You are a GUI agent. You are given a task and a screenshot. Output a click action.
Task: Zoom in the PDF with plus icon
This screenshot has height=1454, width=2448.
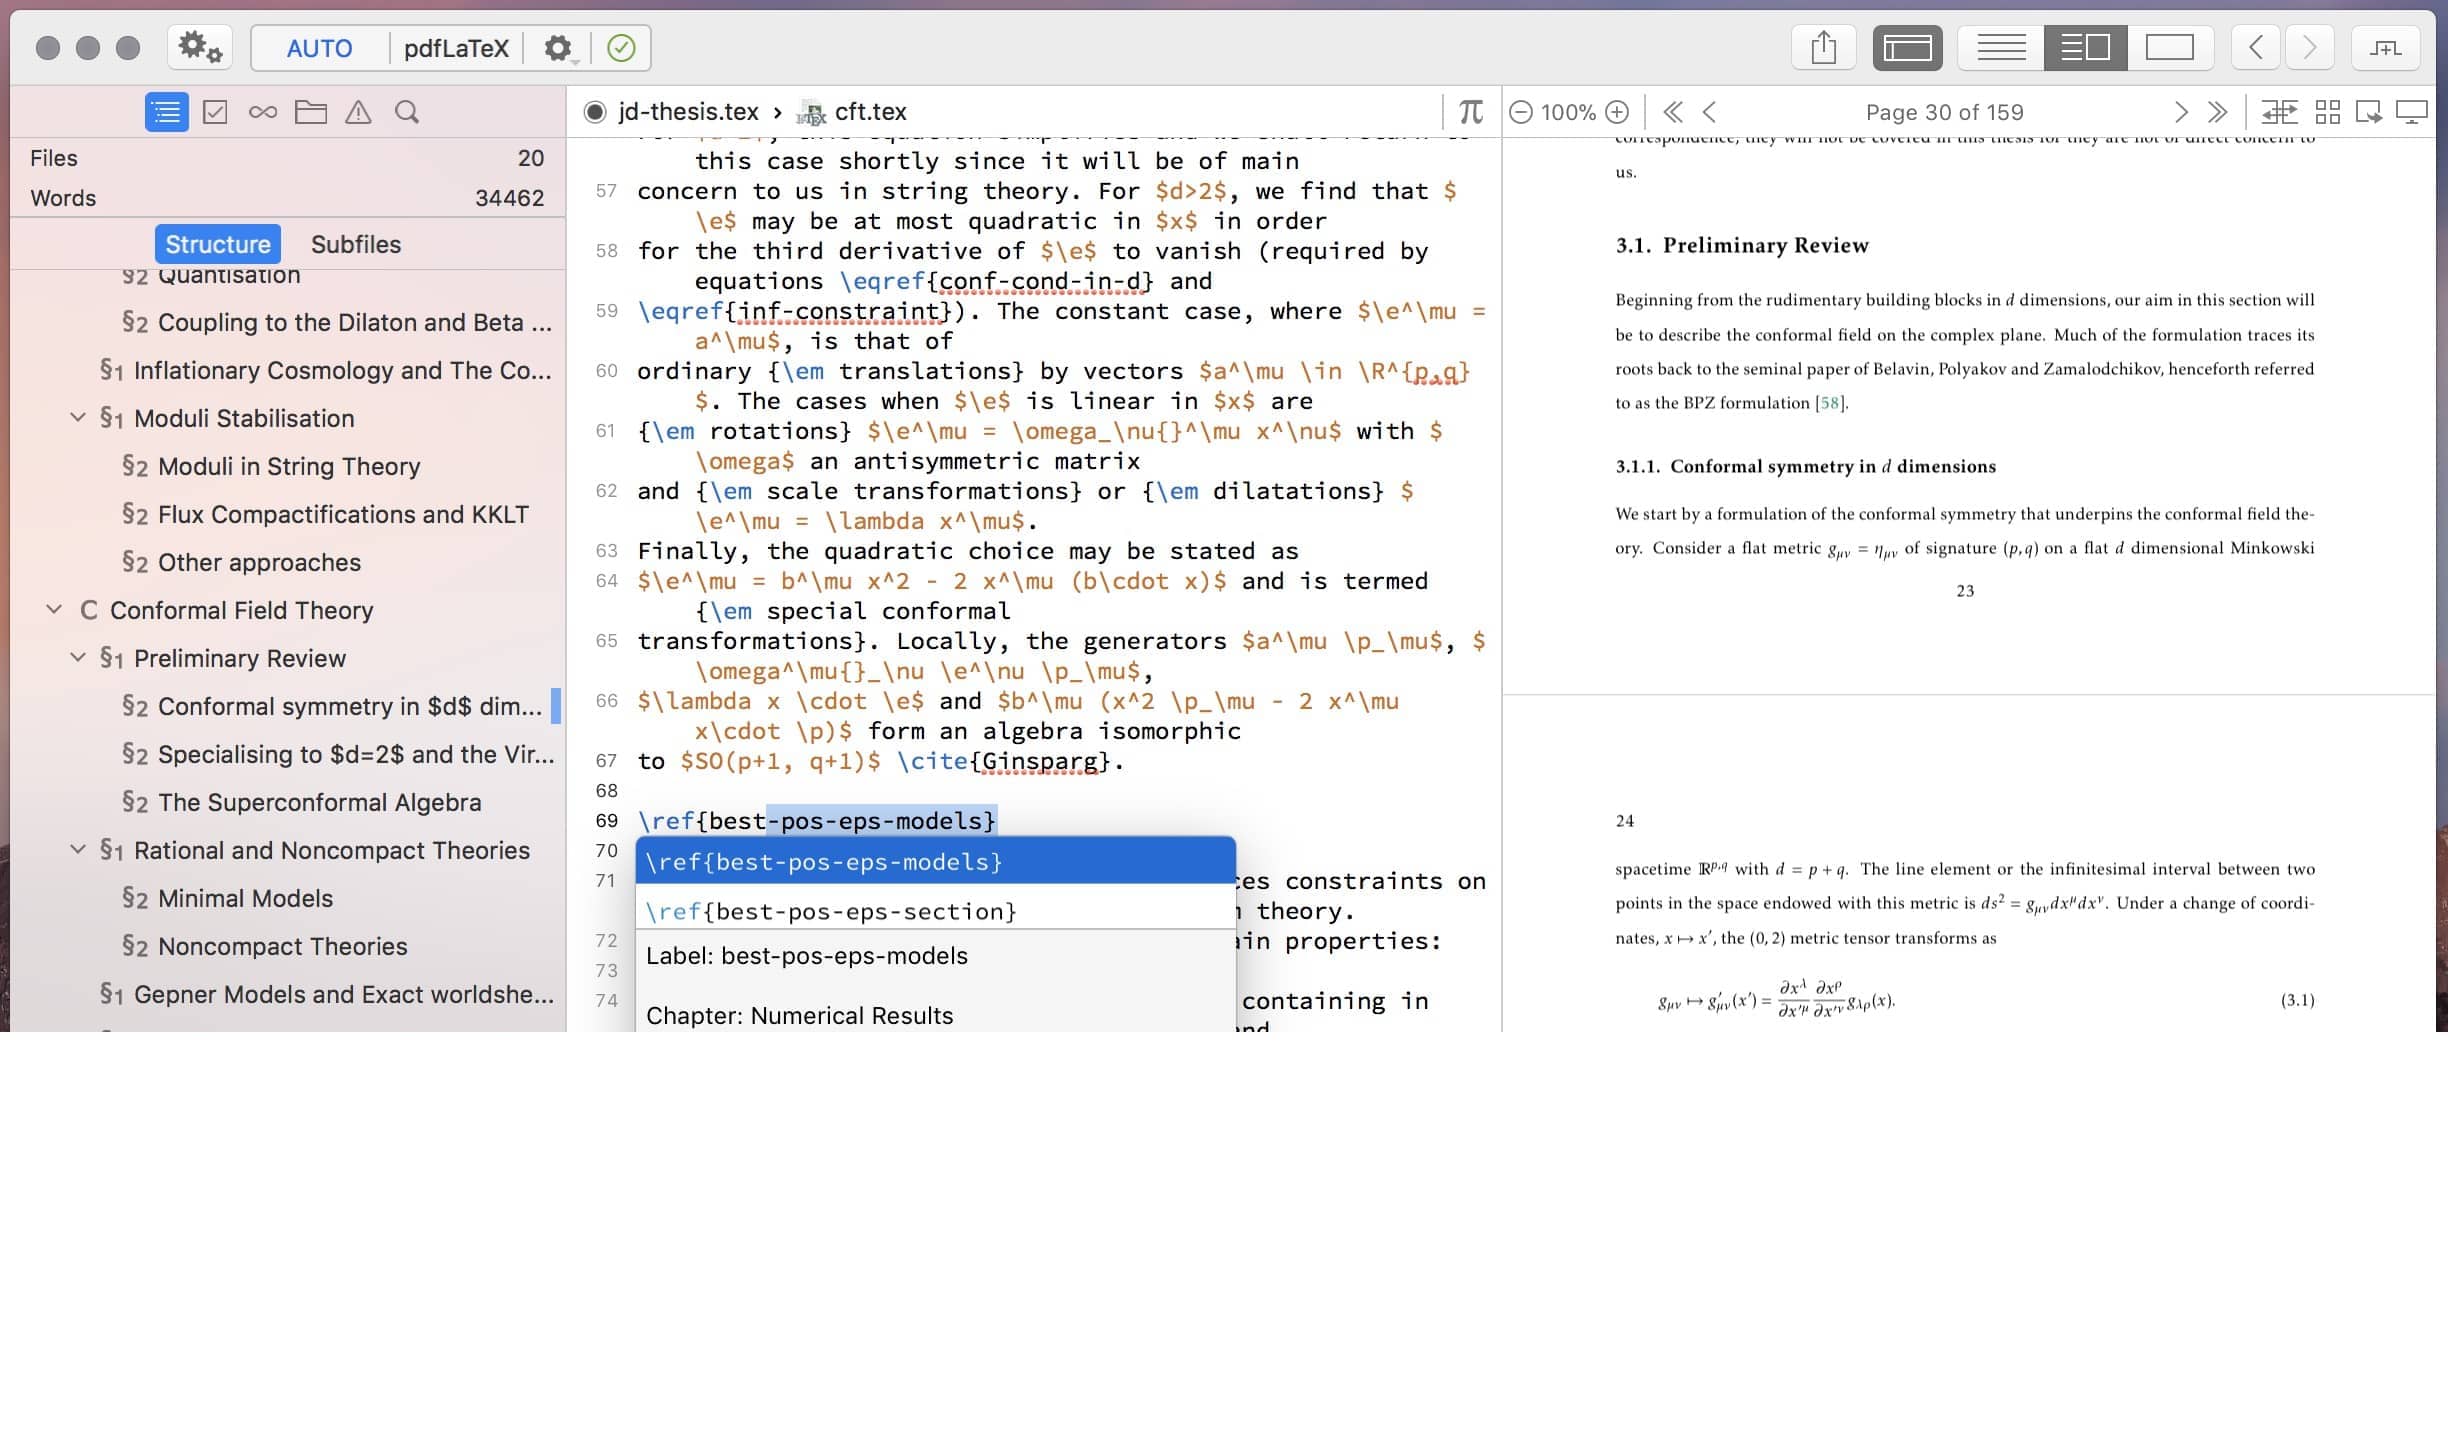click(1617, 112)
